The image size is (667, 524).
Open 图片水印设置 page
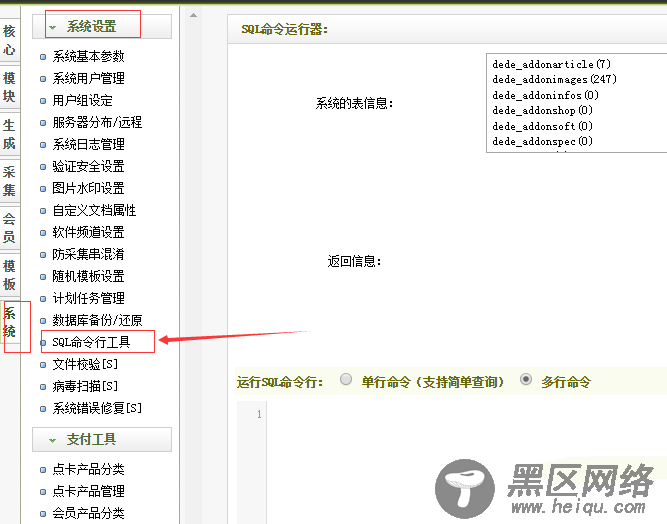pyautogui.click(x=88, y=188)
